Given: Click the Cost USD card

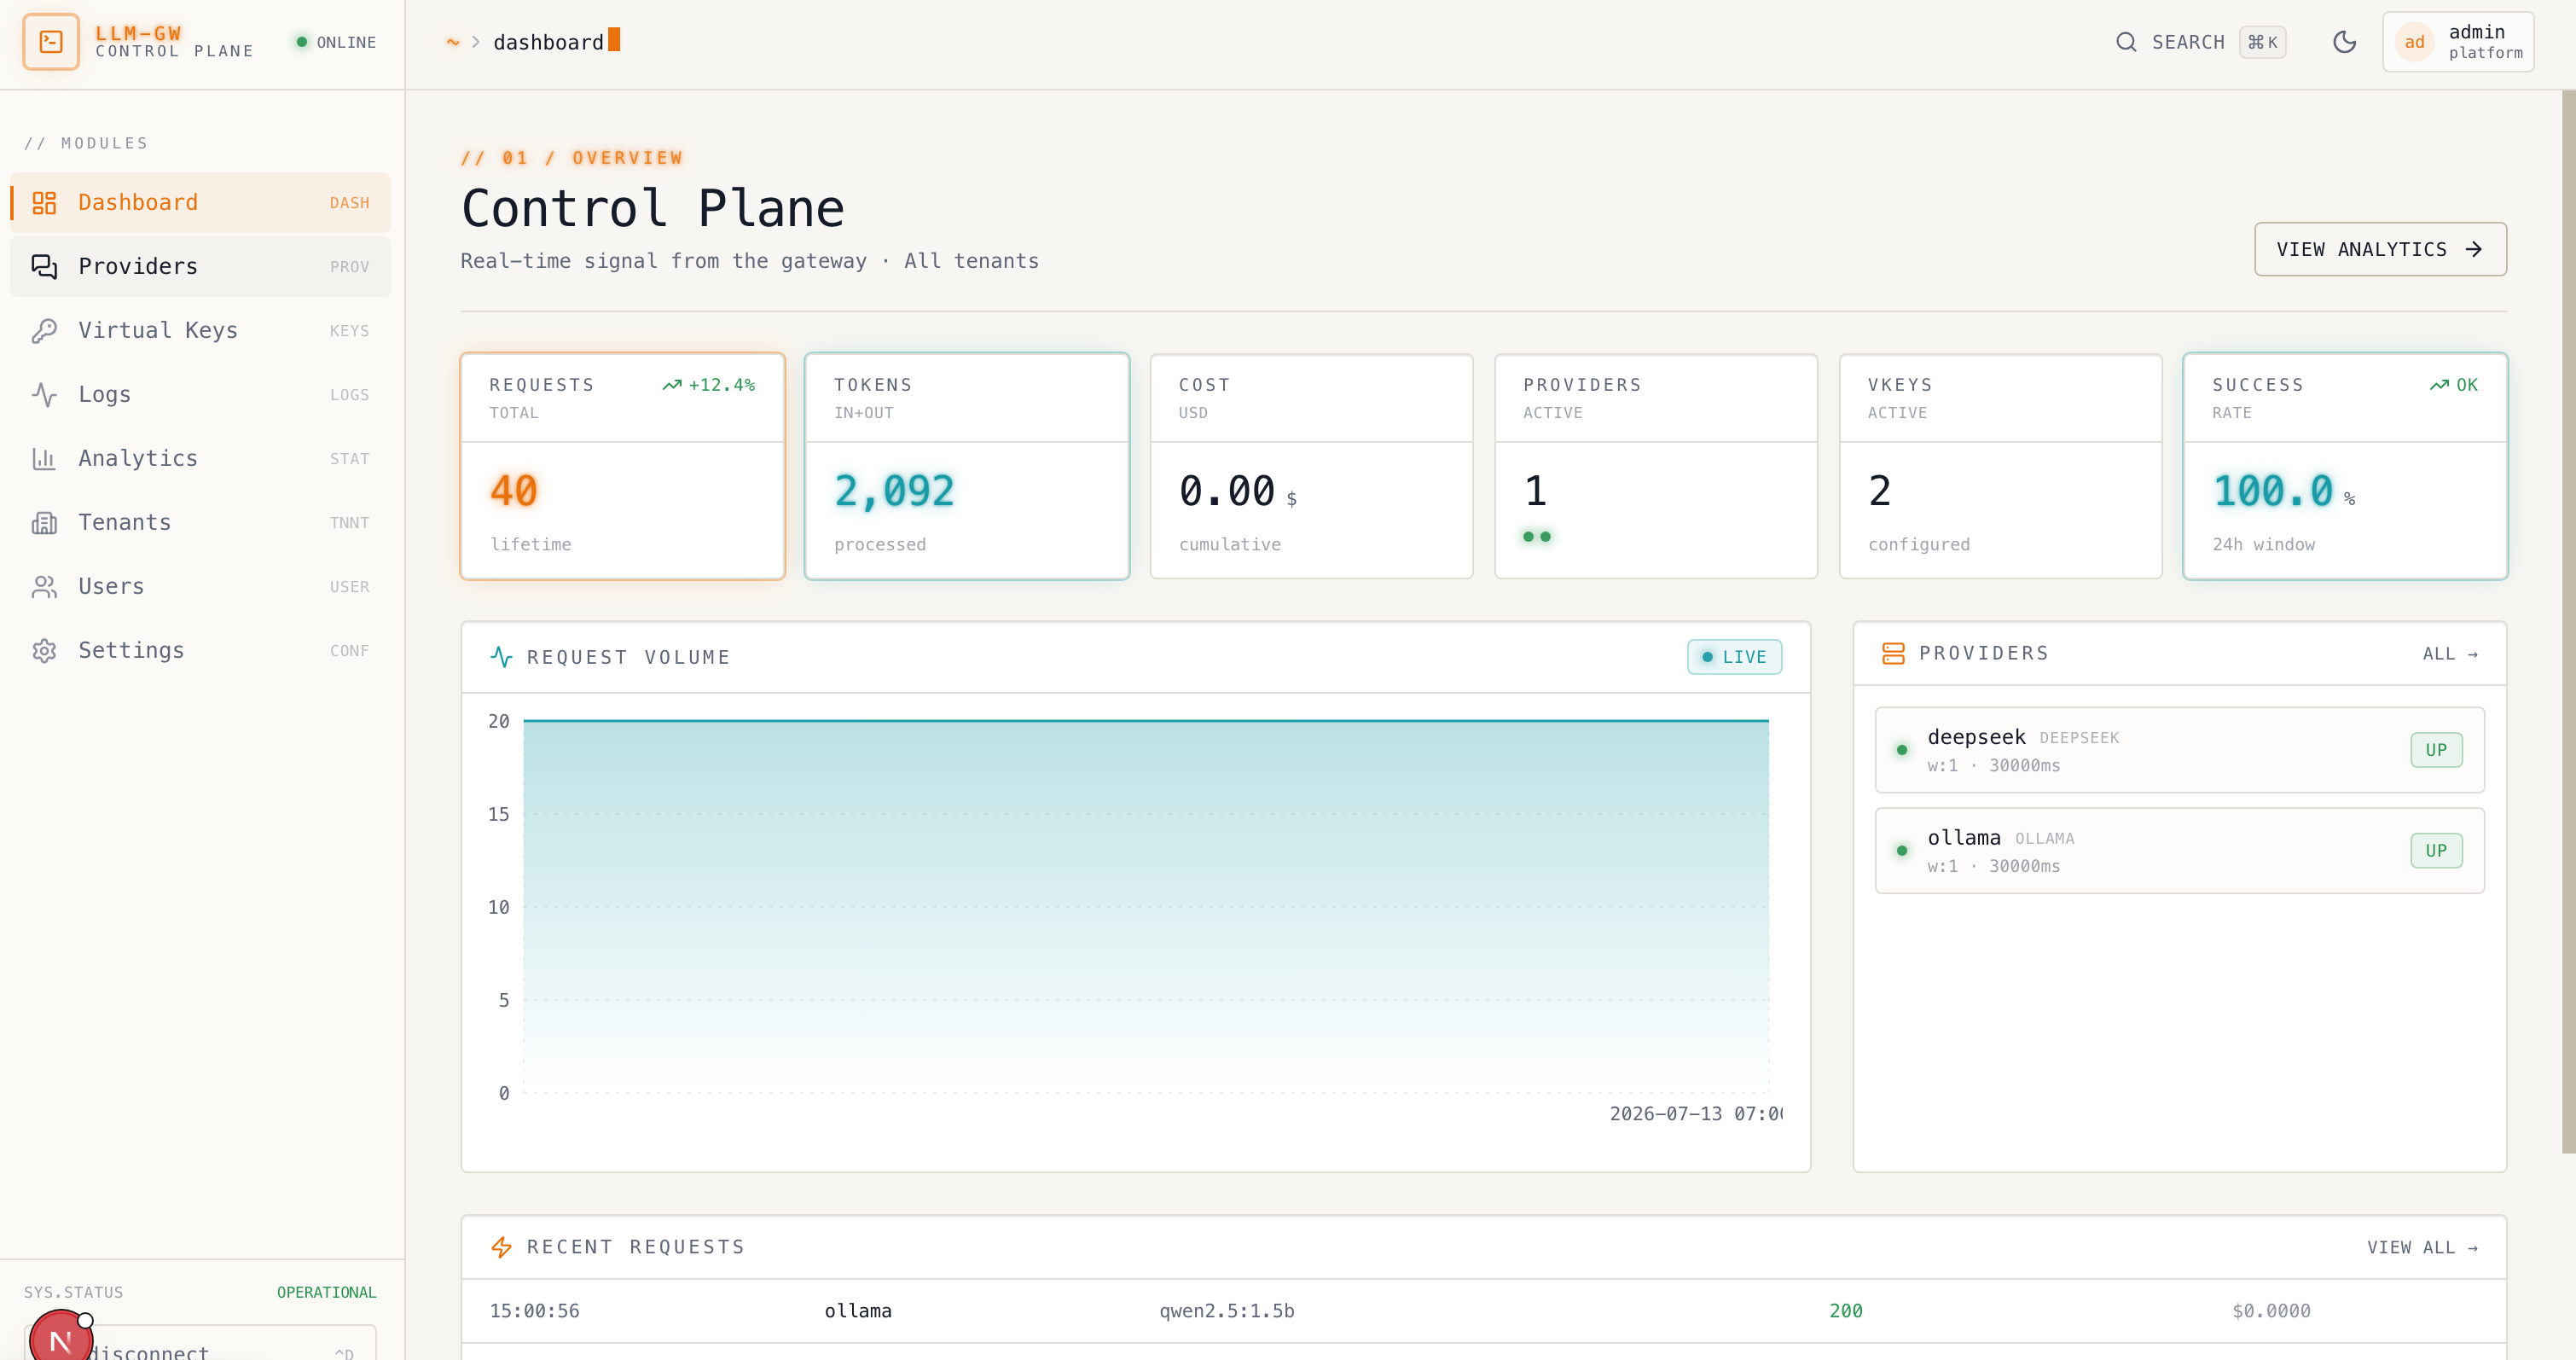Looking at the screenshot, I should pyautogui.click(x=1311, y=466).
